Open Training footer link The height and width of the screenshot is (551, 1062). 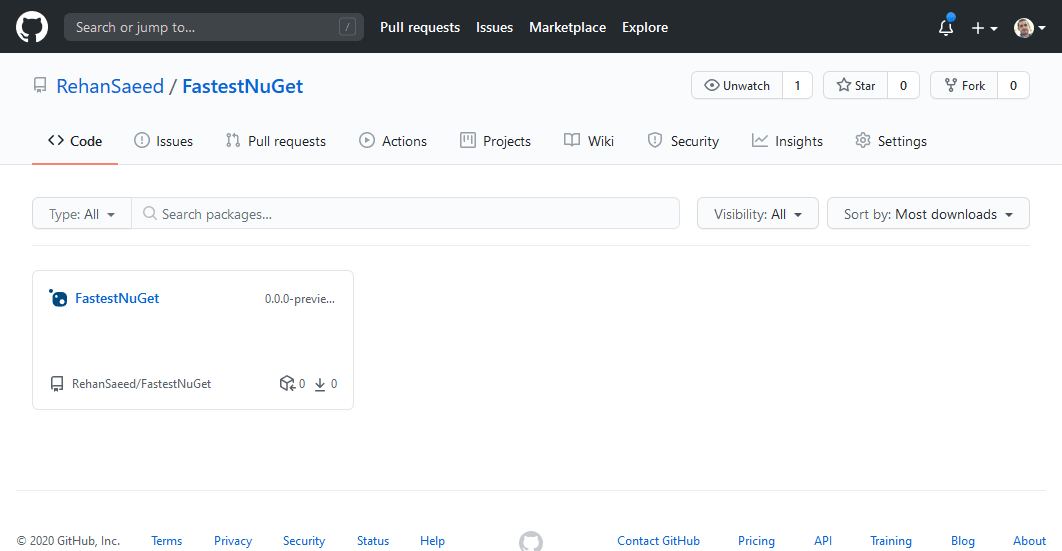pyautogui.click(x=891, y=541)
